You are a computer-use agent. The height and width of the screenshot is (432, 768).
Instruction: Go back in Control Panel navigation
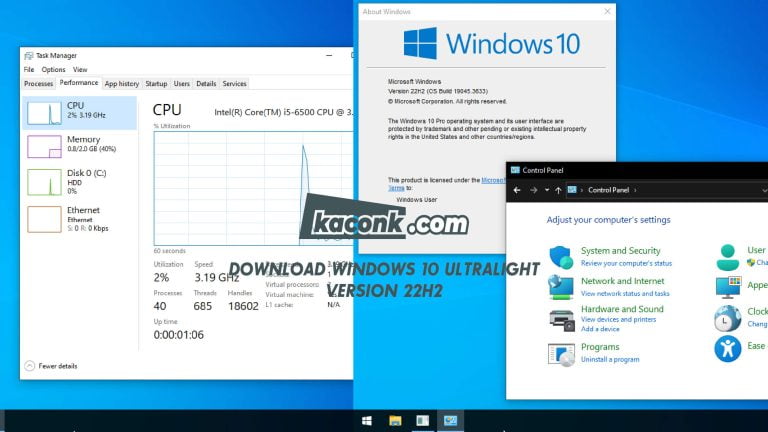pyautogui.click(x=517, y=190)
